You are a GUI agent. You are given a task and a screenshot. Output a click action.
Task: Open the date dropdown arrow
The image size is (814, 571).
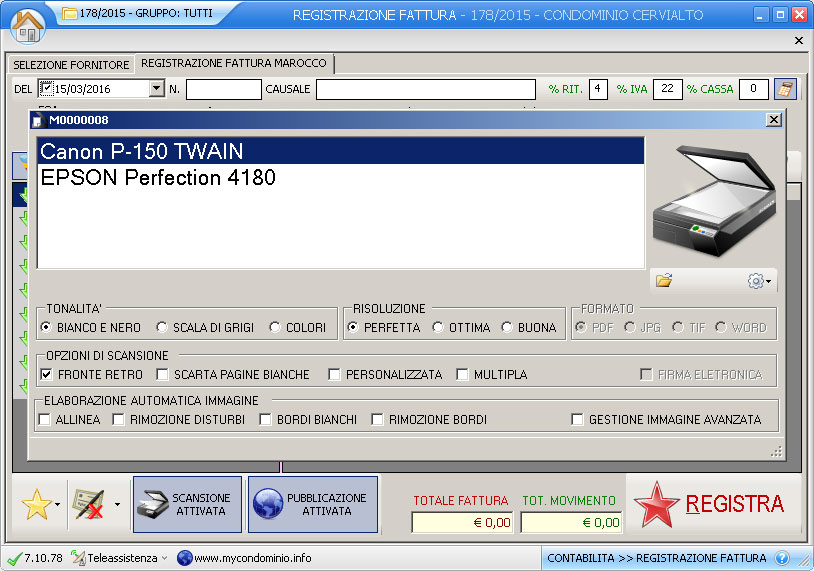(x=156, y=89)
